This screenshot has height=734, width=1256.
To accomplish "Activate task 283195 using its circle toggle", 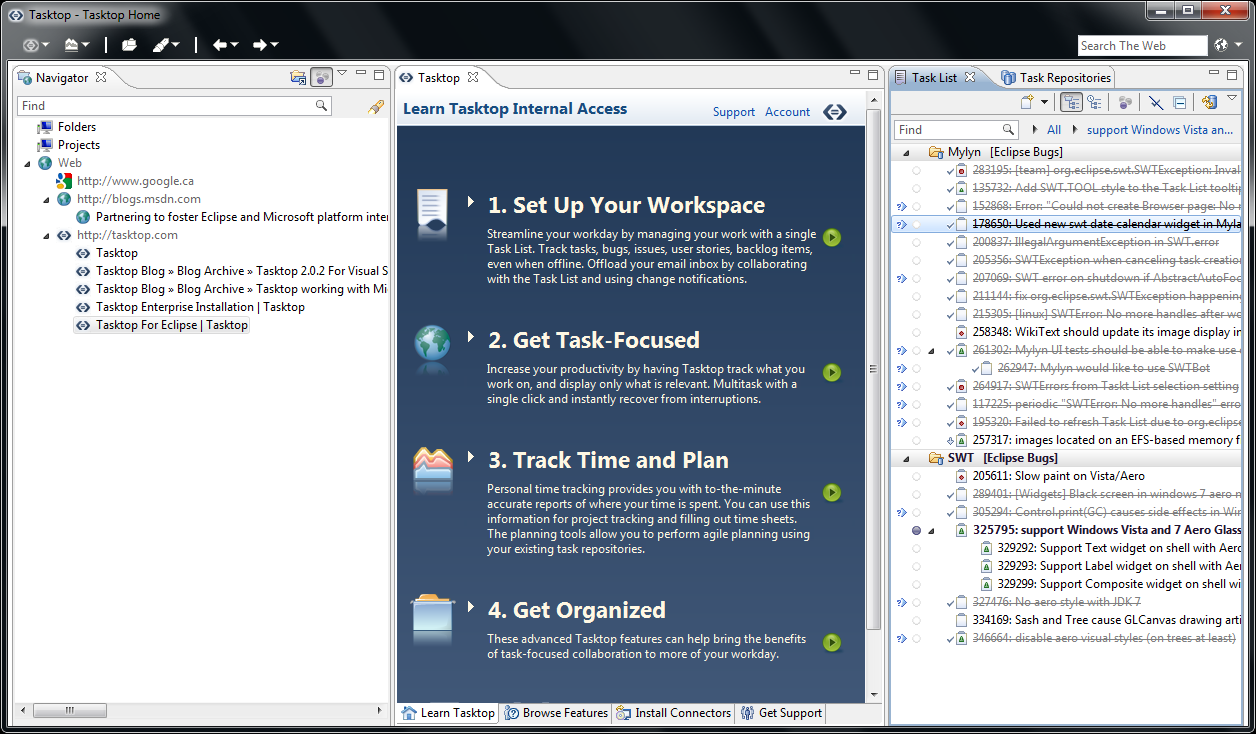I will coord(916,171).
